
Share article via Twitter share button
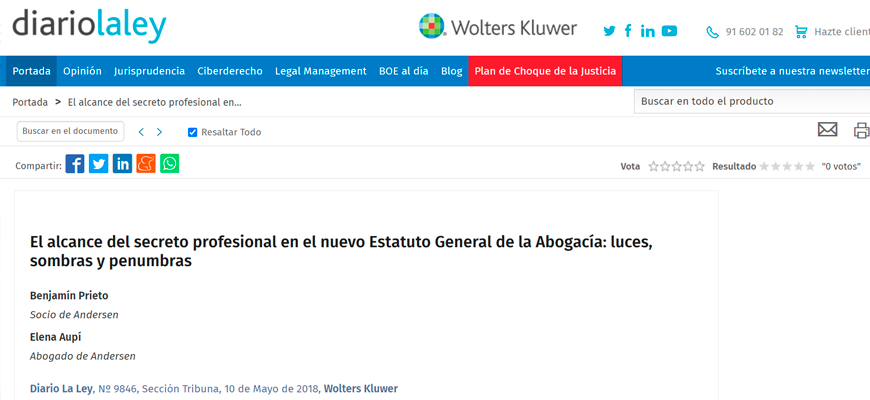(x=98, y=164)
